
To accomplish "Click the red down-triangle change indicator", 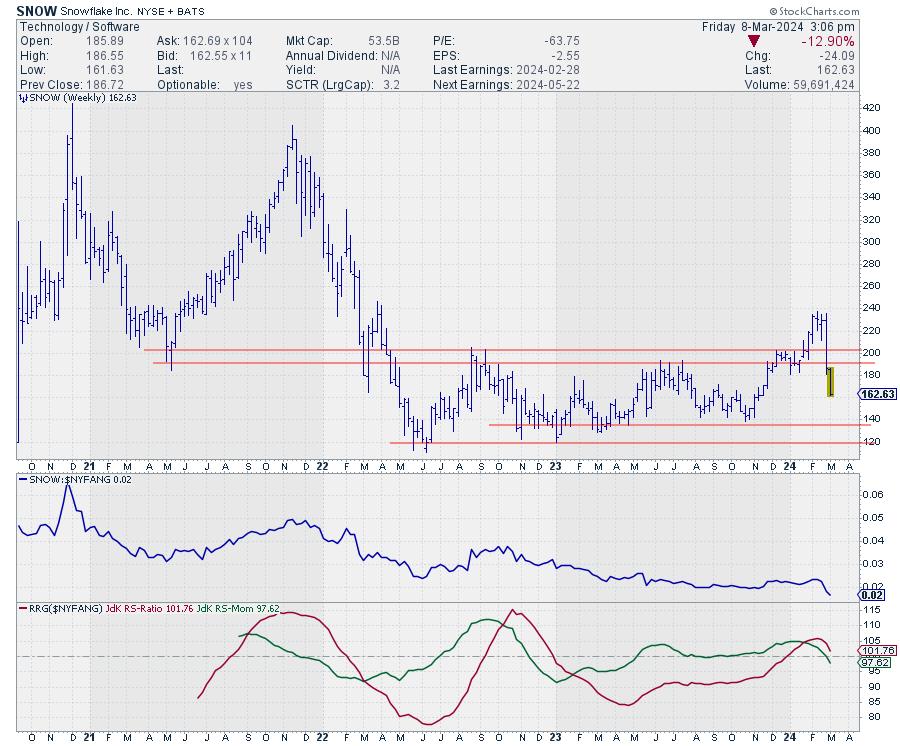I will click(x=752, y=40).
